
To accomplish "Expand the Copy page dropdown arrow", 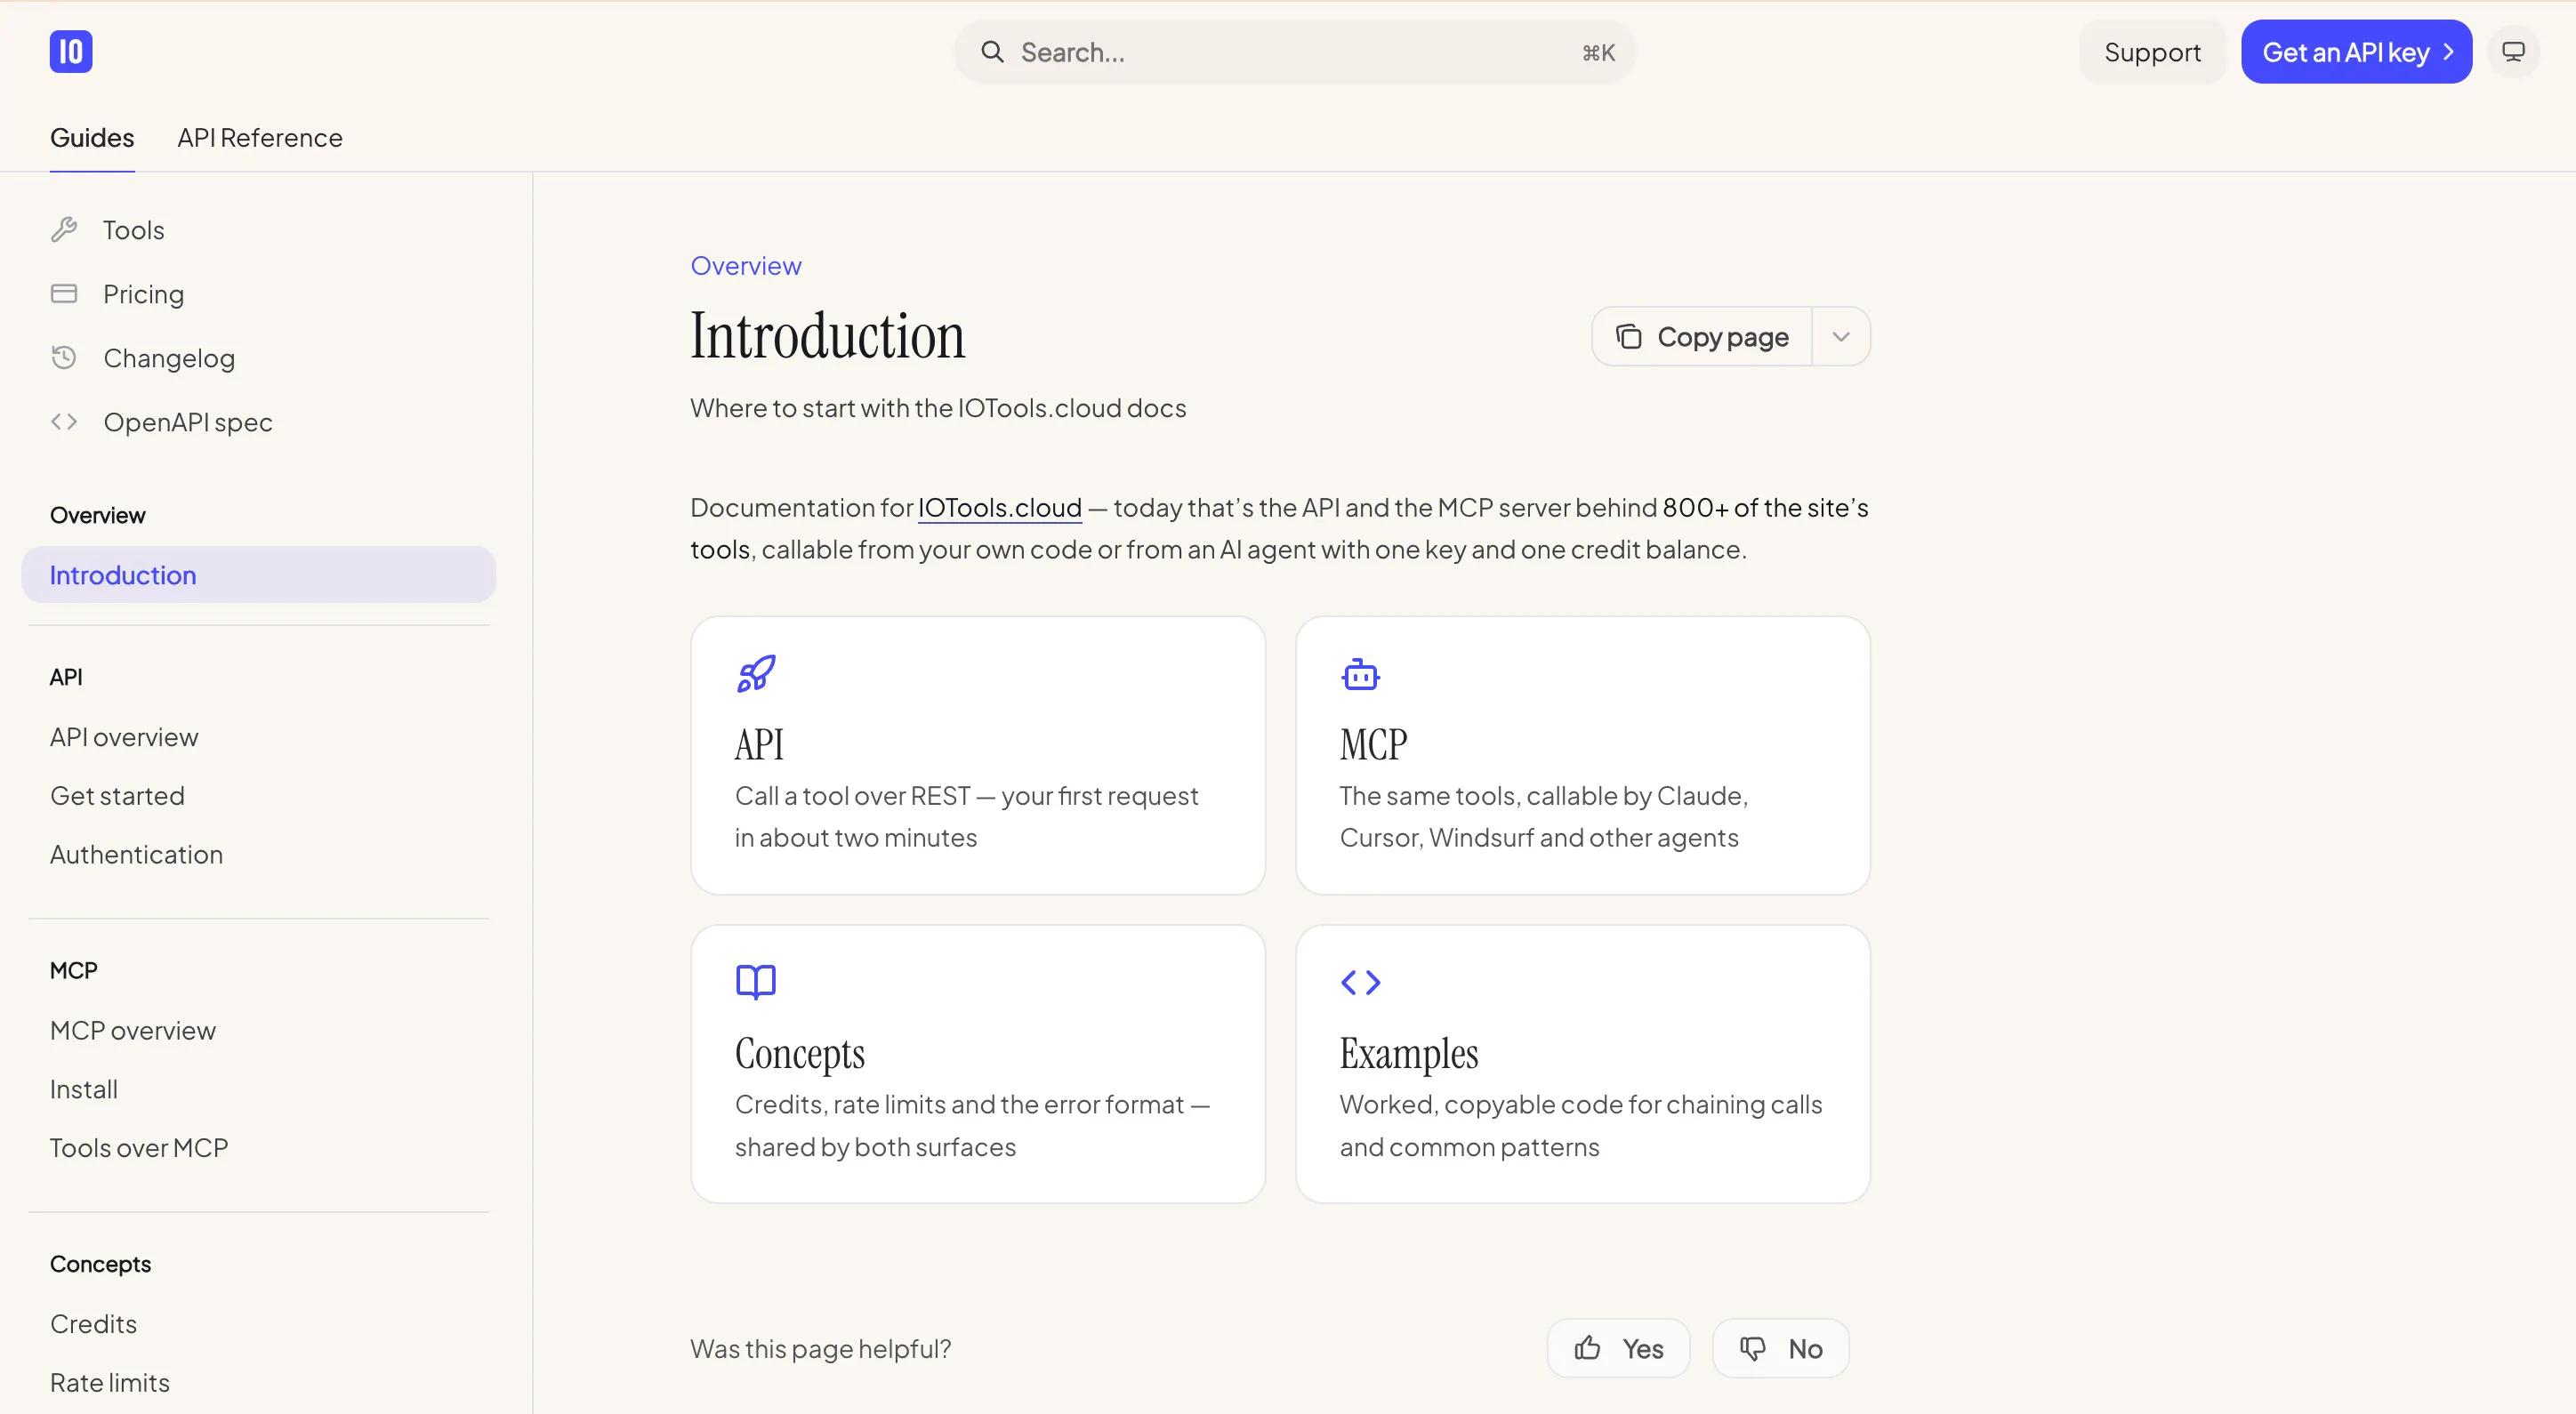I will (1841, 337).
